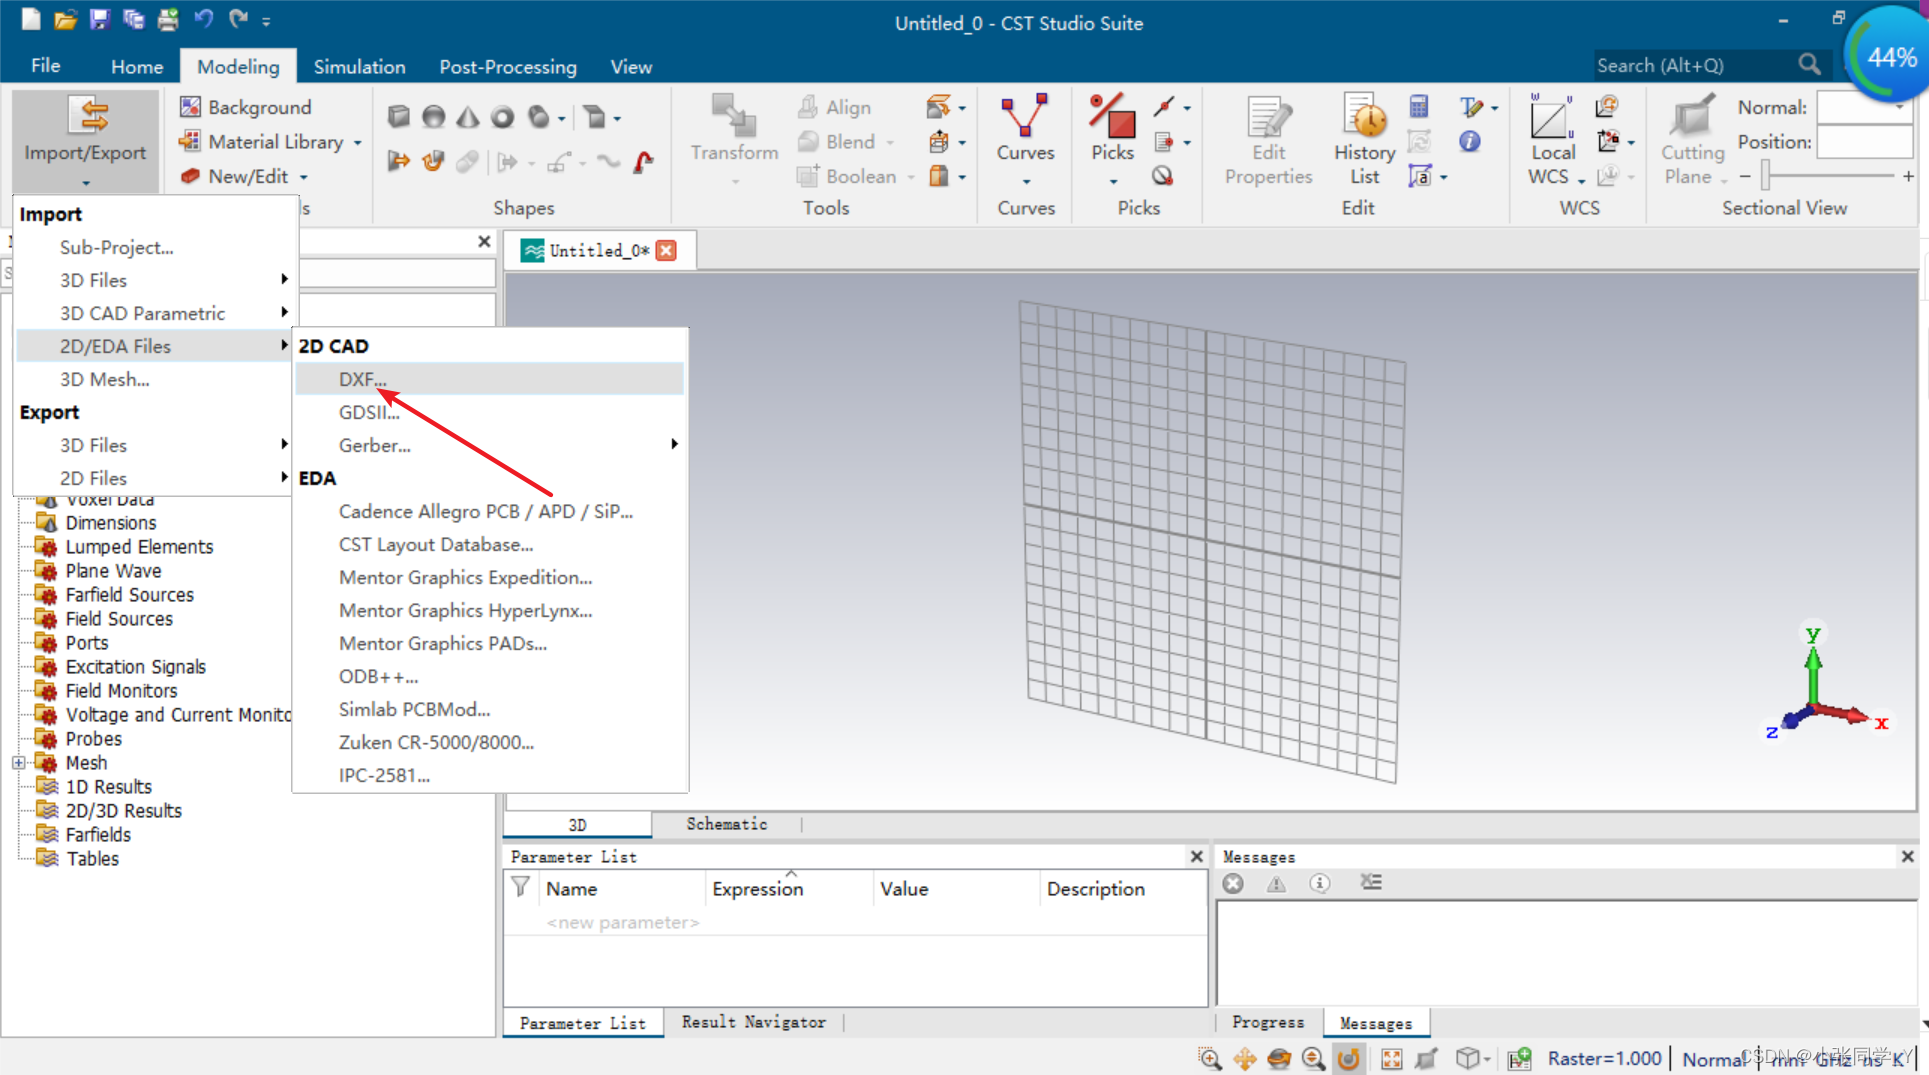Viewport: 1929px width, 1075px height.
Task: Click the Position input field
Action: coord(1863,142)
